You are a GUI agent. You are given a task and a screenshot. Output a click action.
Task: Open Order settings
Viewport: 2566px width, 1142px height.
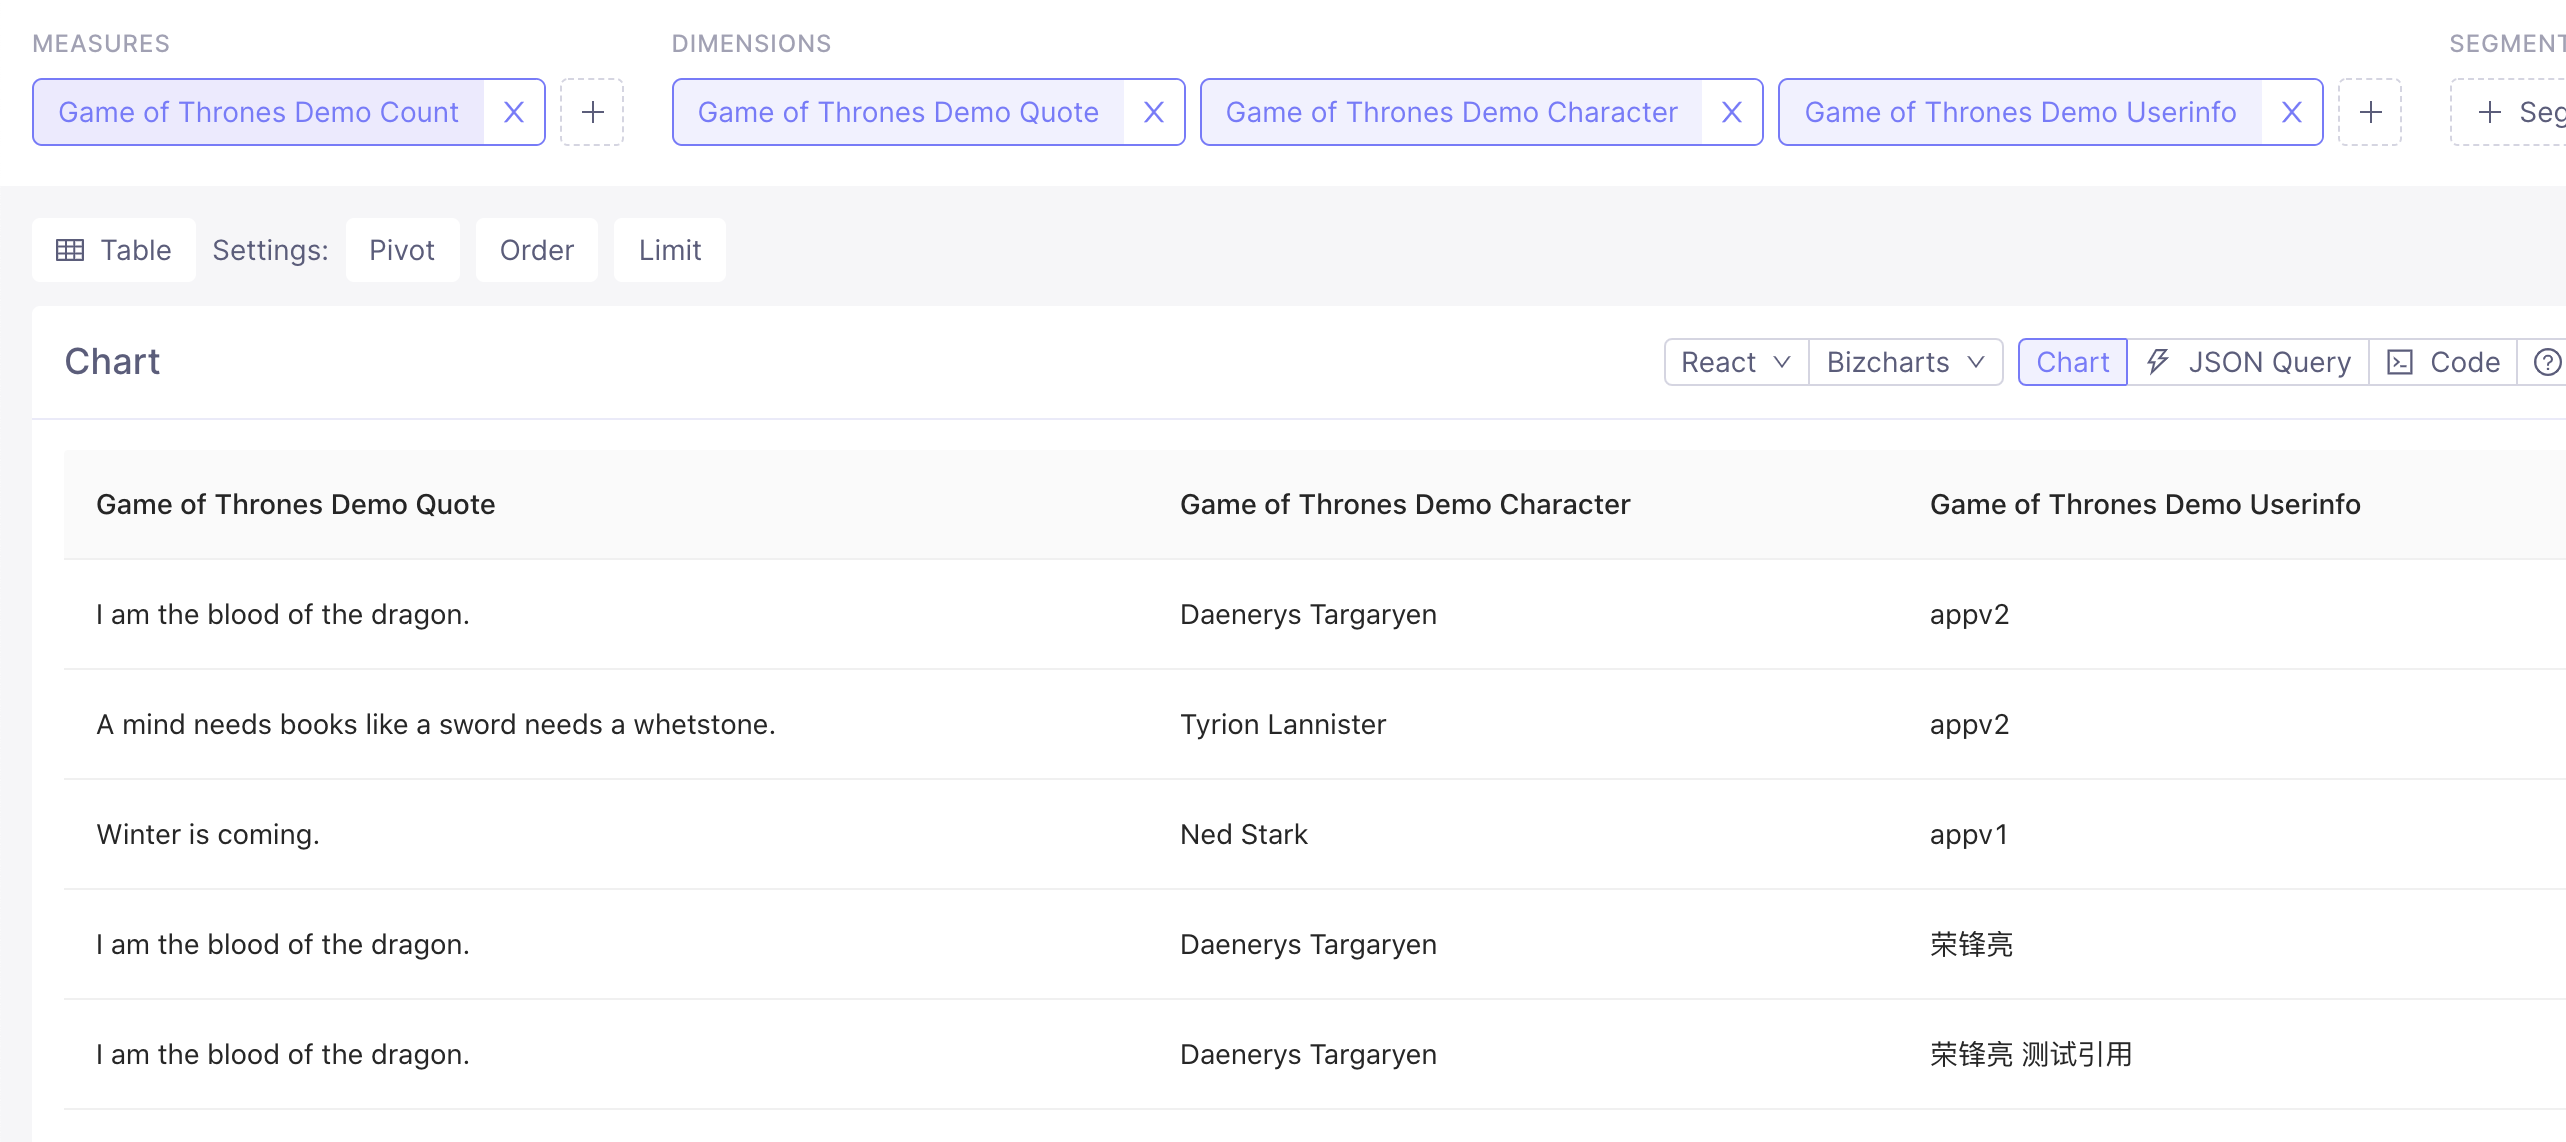point(537,250)
